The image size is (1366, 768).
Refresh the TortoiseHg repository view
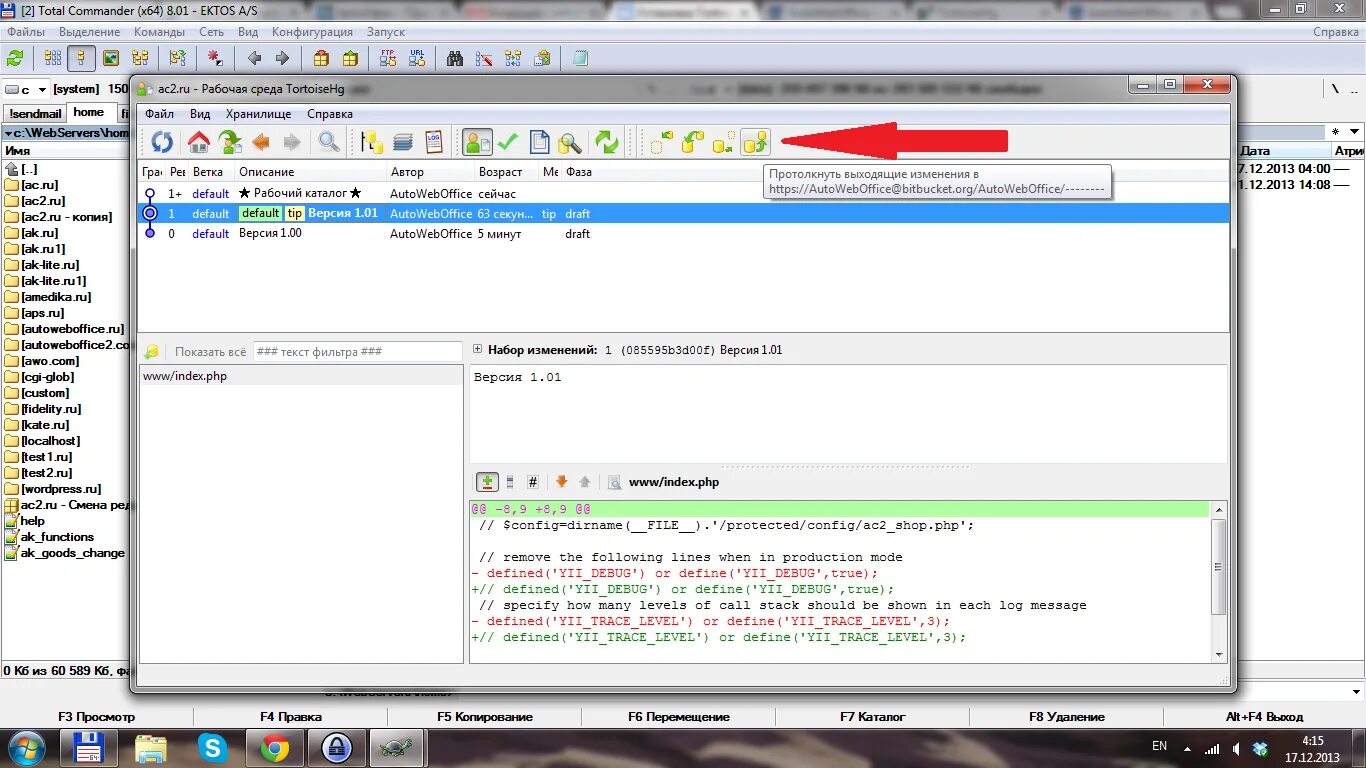tap(162, 142)
